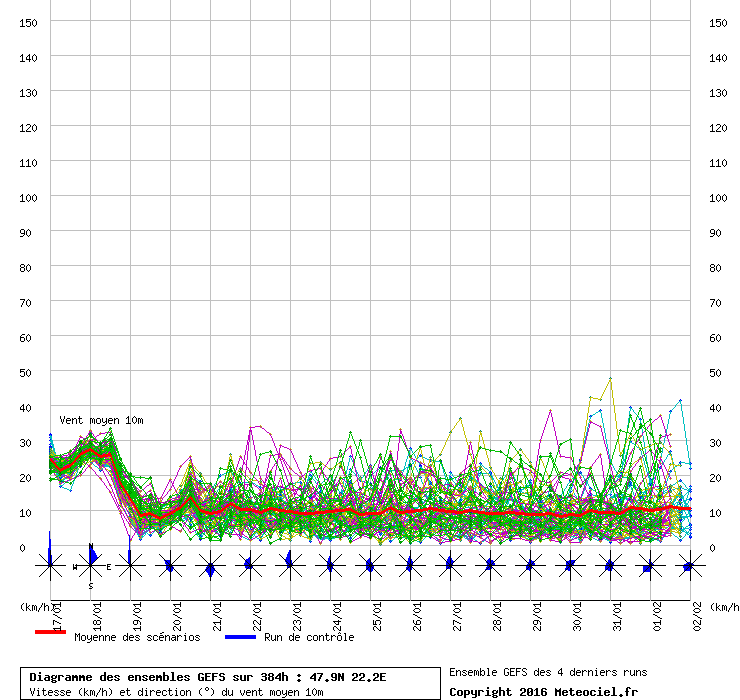Viewport: 740px width, 700px height.
Task: Select the wind rose above the 27/01 date
Action: click(450, 566)
